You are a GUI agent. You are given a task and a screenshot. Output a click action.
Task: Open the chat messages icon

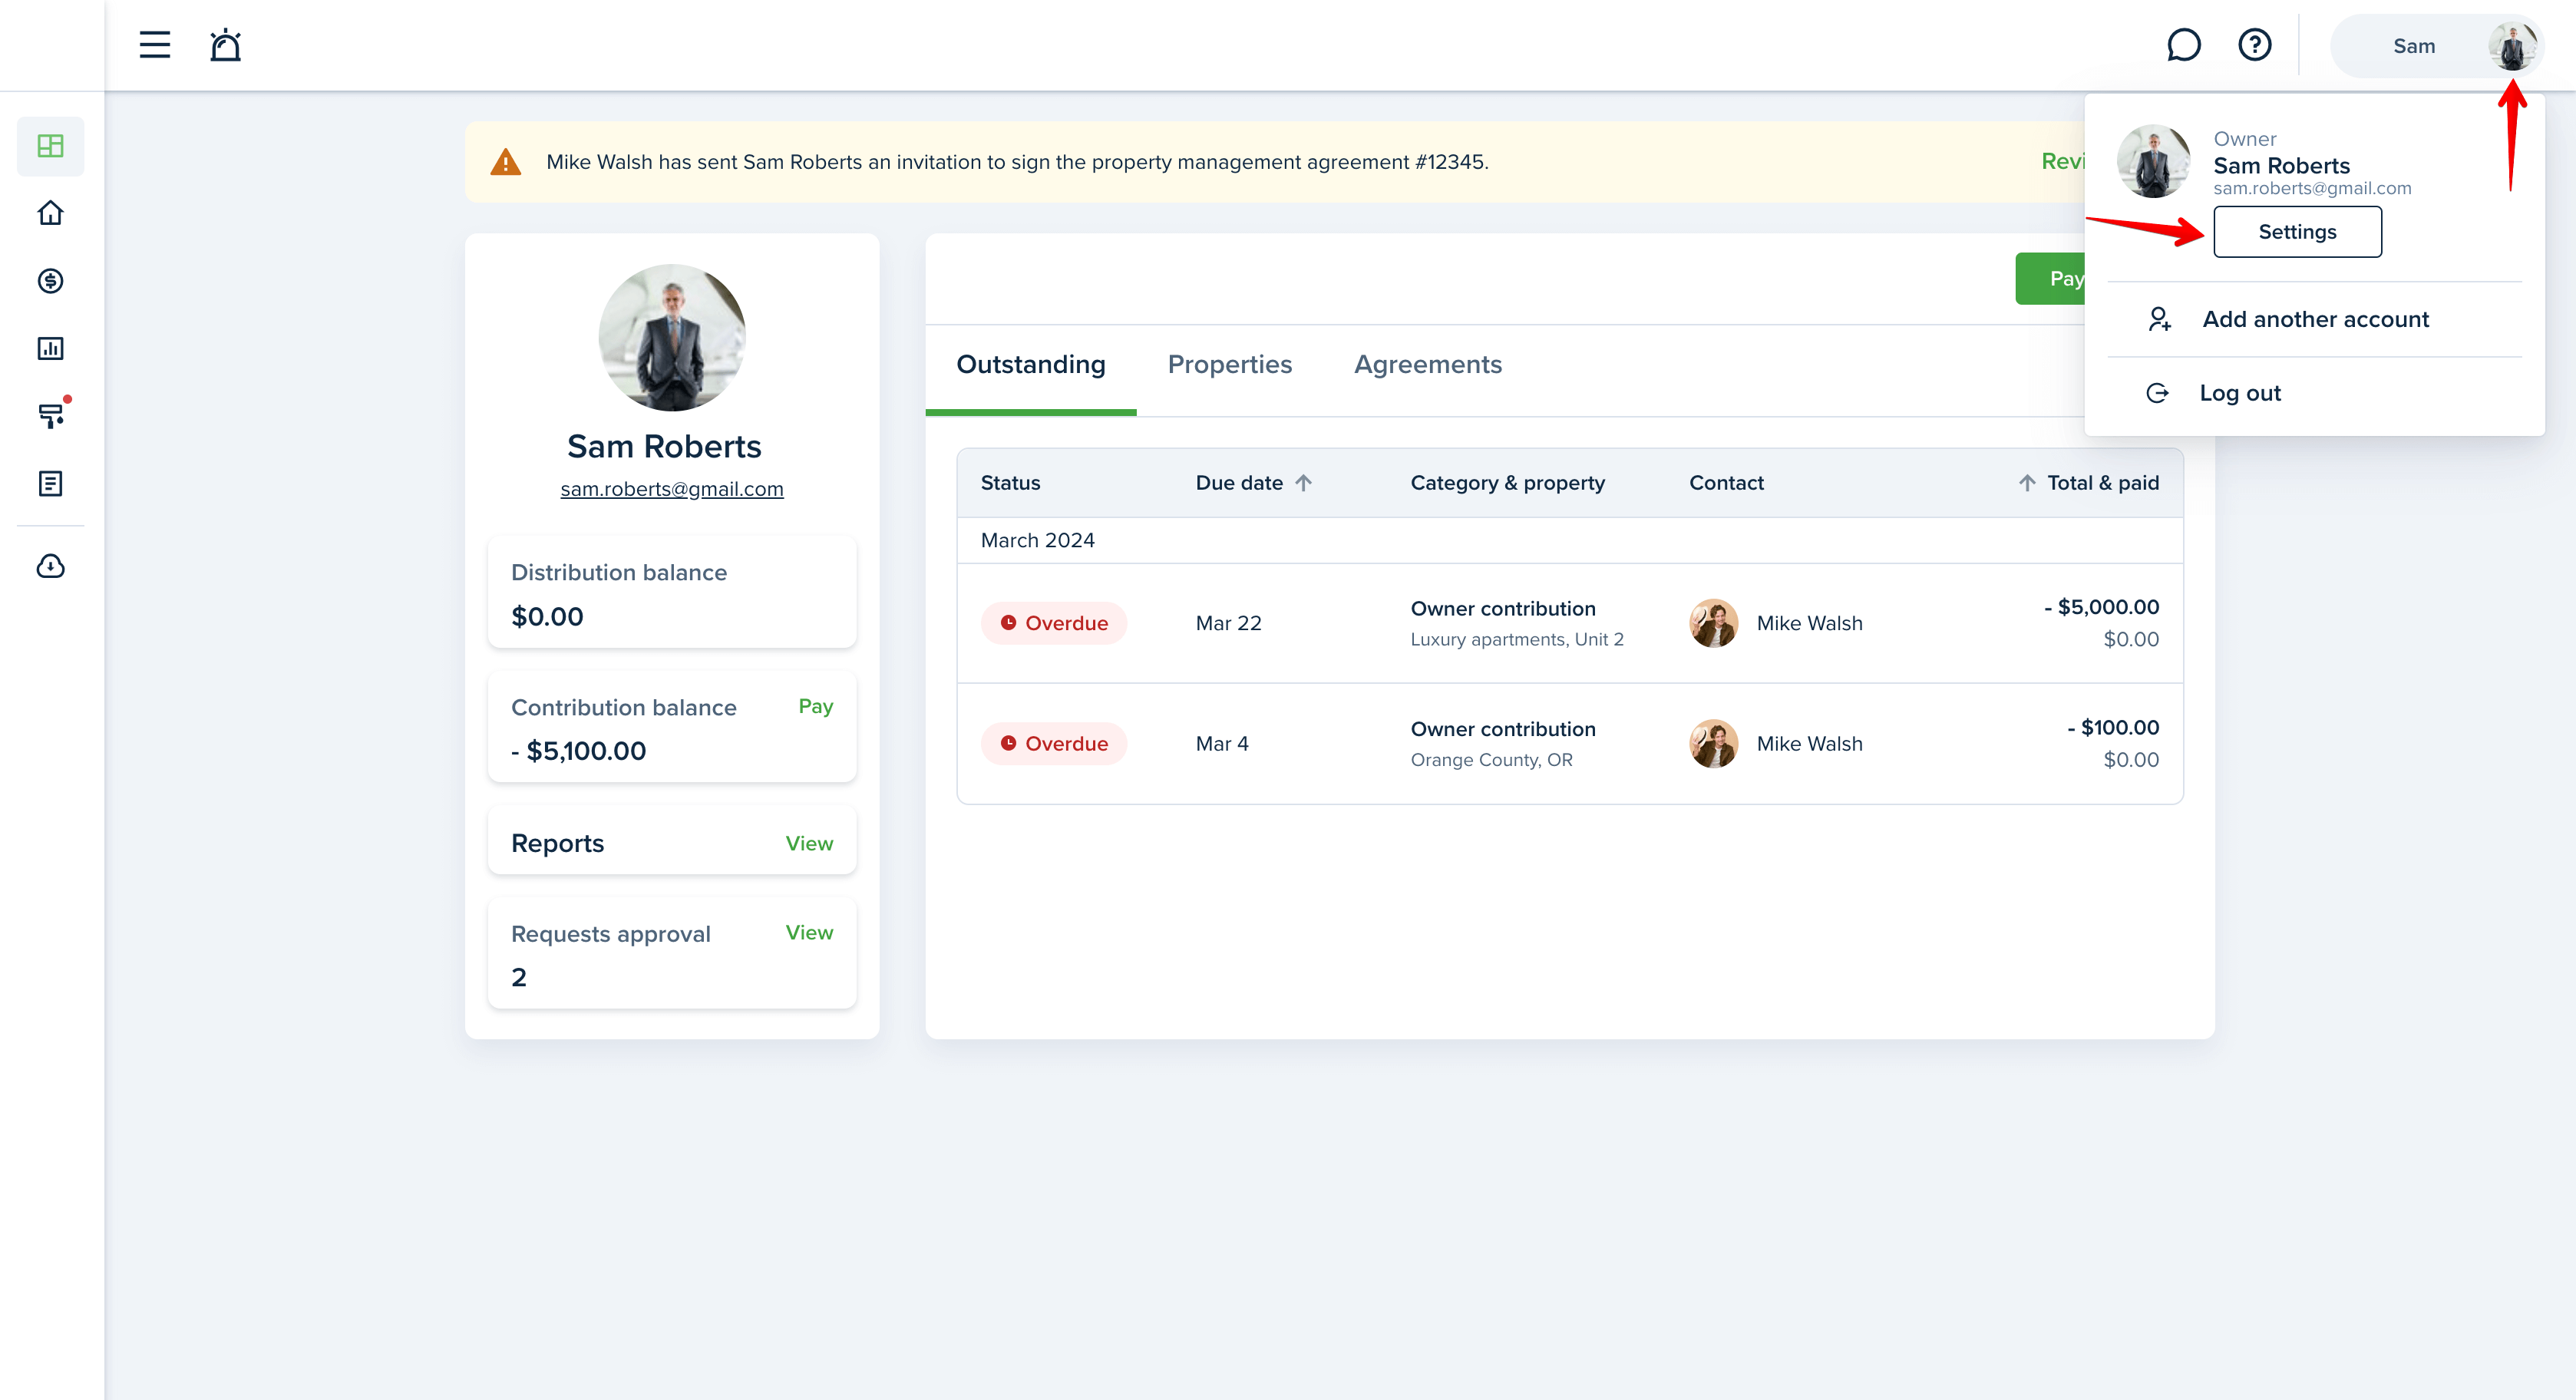pos(2183,45)
